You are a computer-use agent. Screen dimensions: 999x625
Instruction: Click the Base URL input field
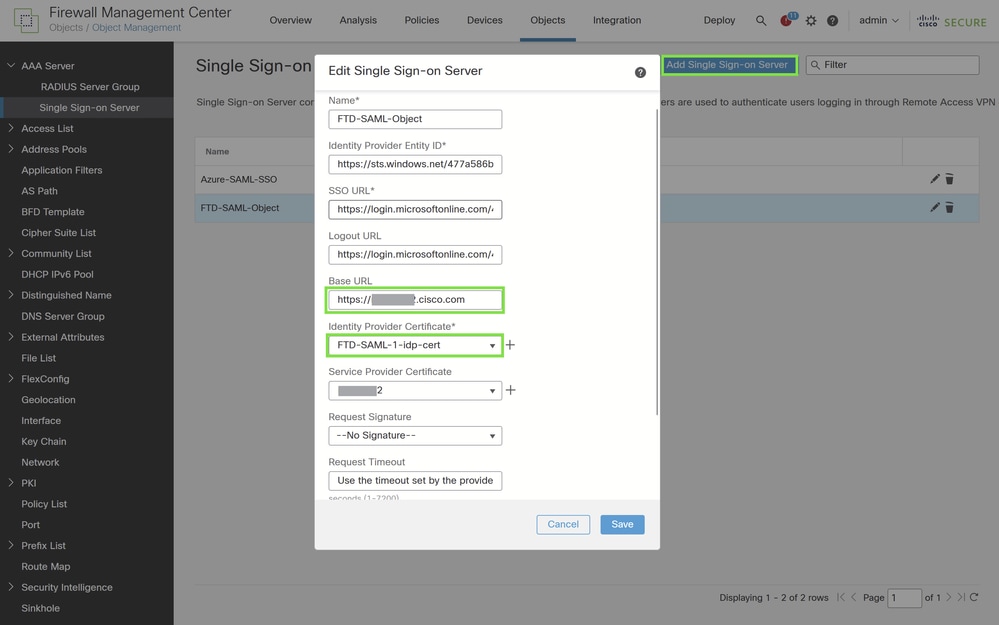click(415, 299)
